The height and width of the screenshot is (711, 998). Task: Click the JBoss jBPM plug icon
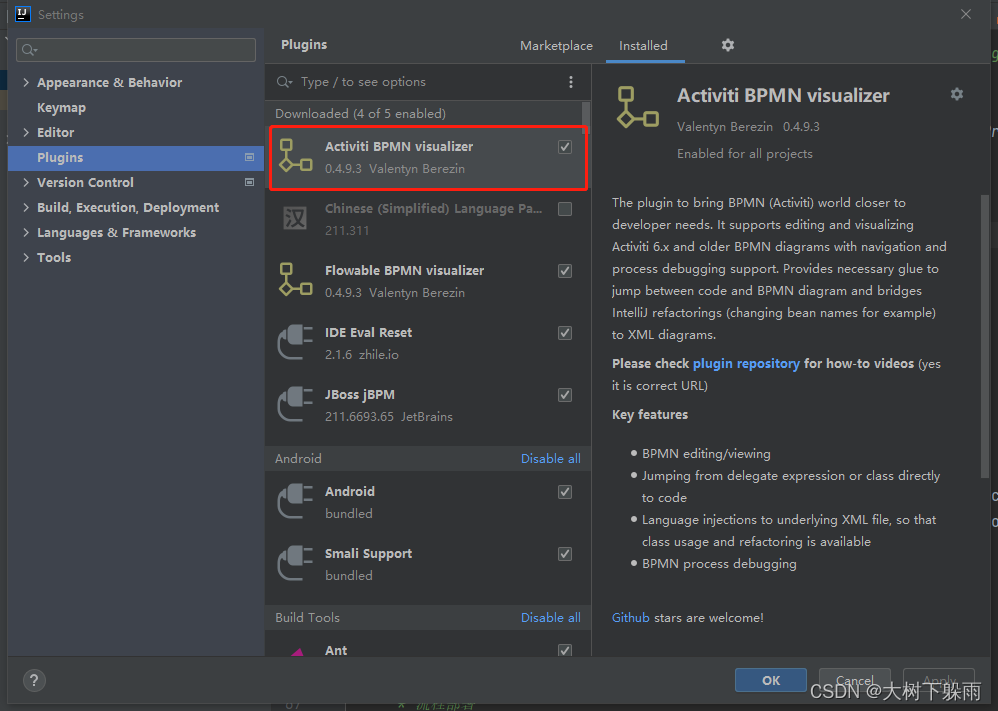coord(295,404)
